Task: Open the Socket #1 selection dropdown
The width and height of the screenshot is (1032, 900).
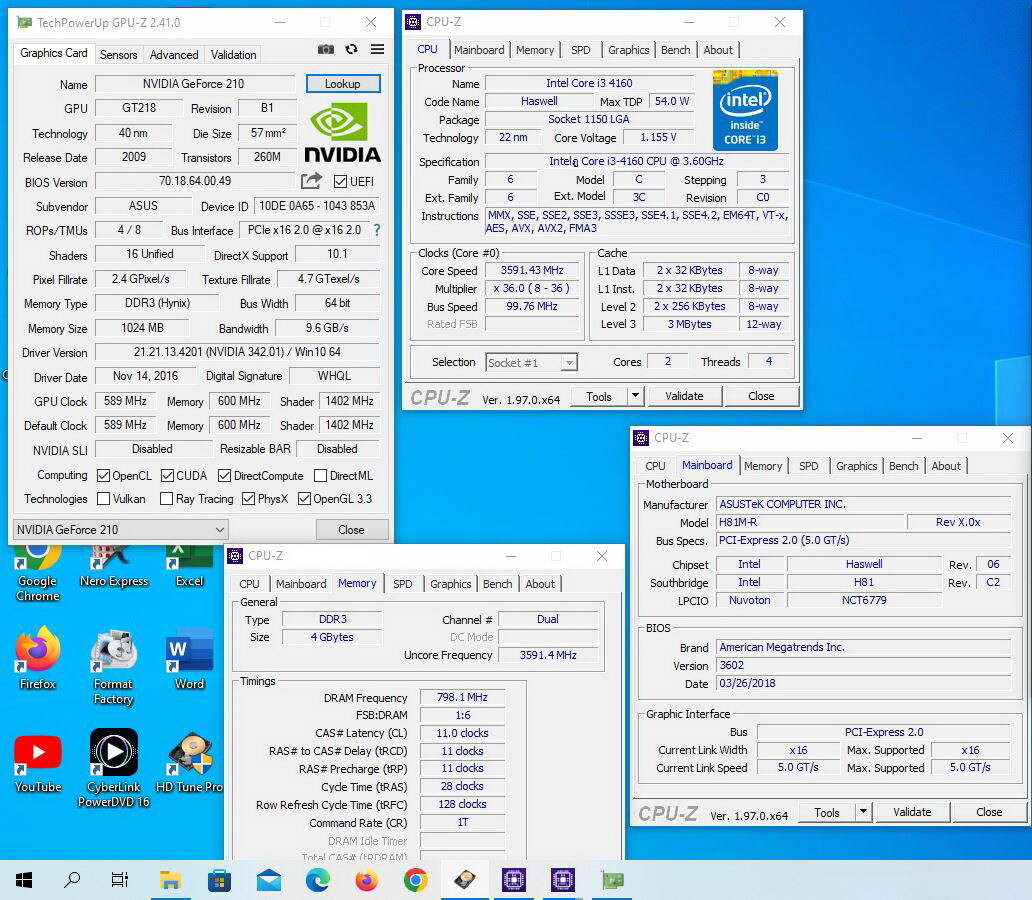Action: pos(531,362)
